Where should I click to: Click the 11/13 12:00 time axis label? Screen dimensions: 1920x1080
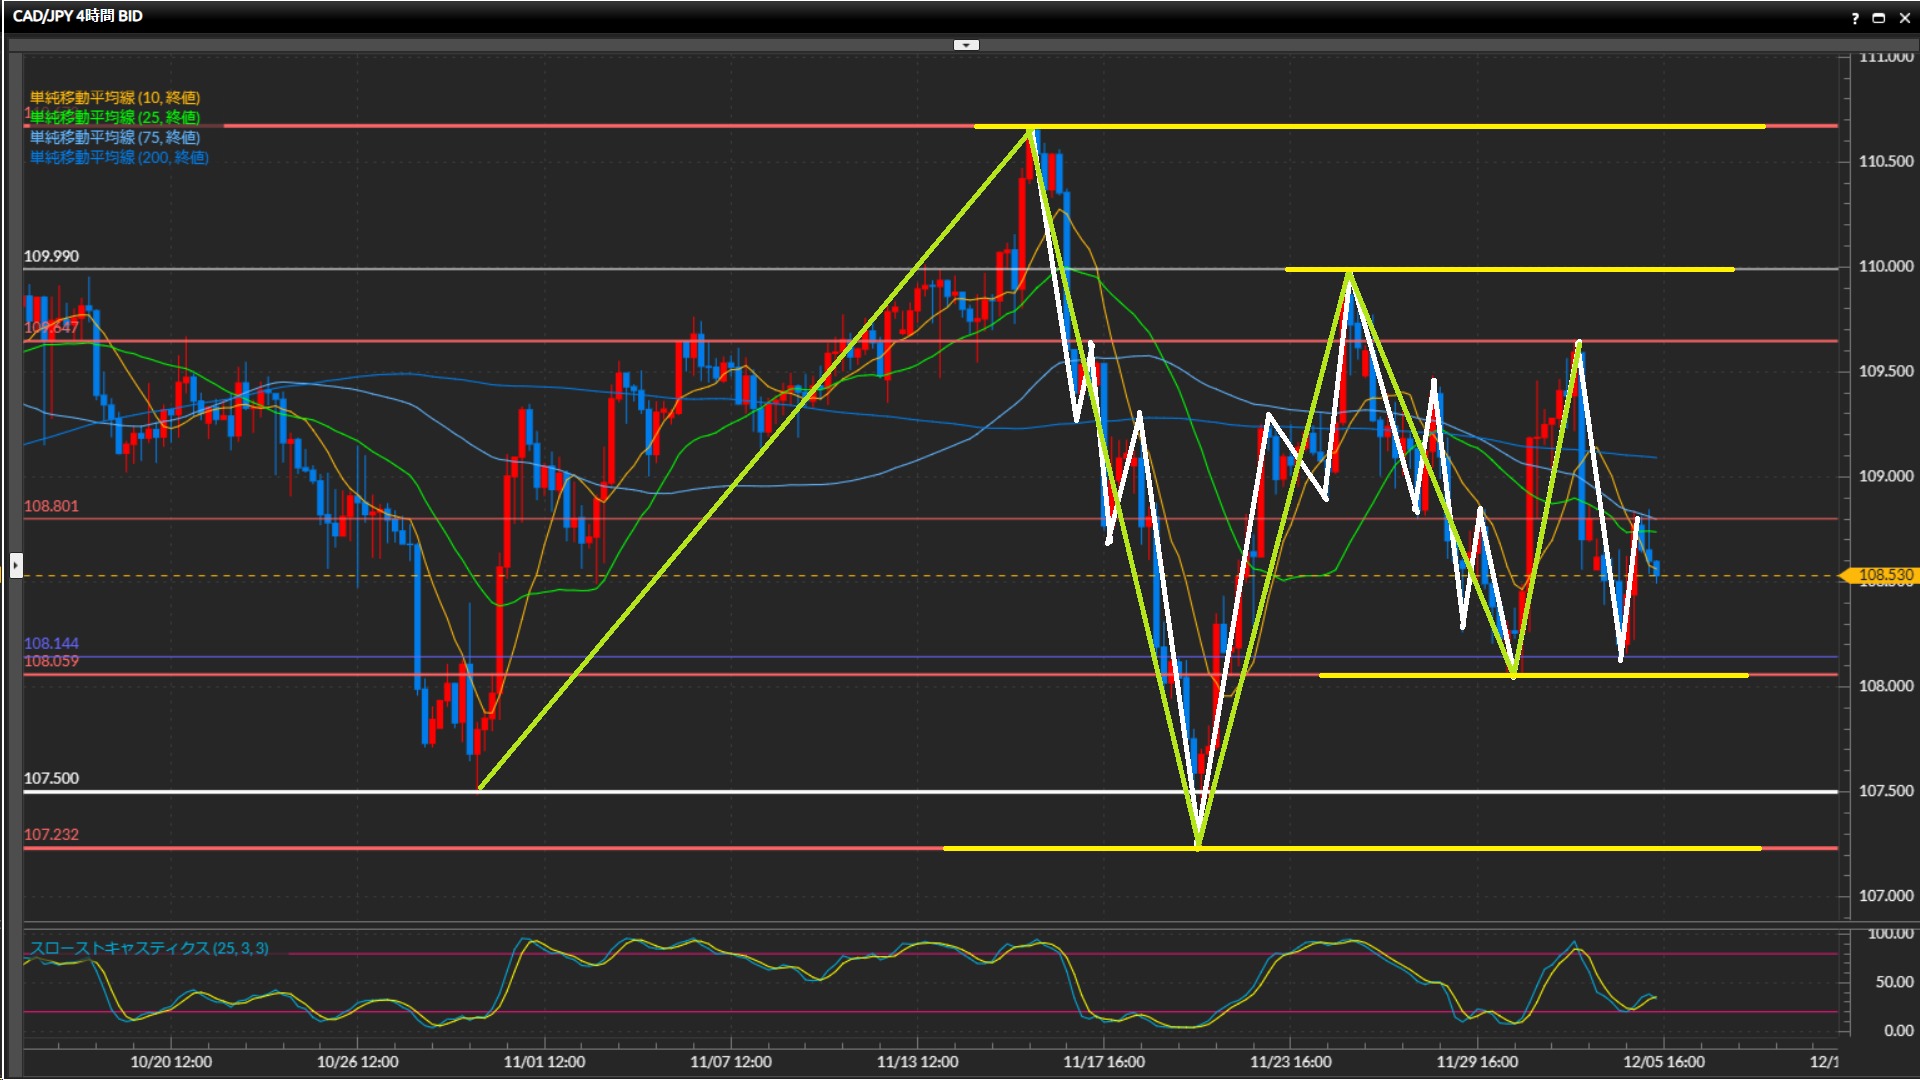point(917,1062)
